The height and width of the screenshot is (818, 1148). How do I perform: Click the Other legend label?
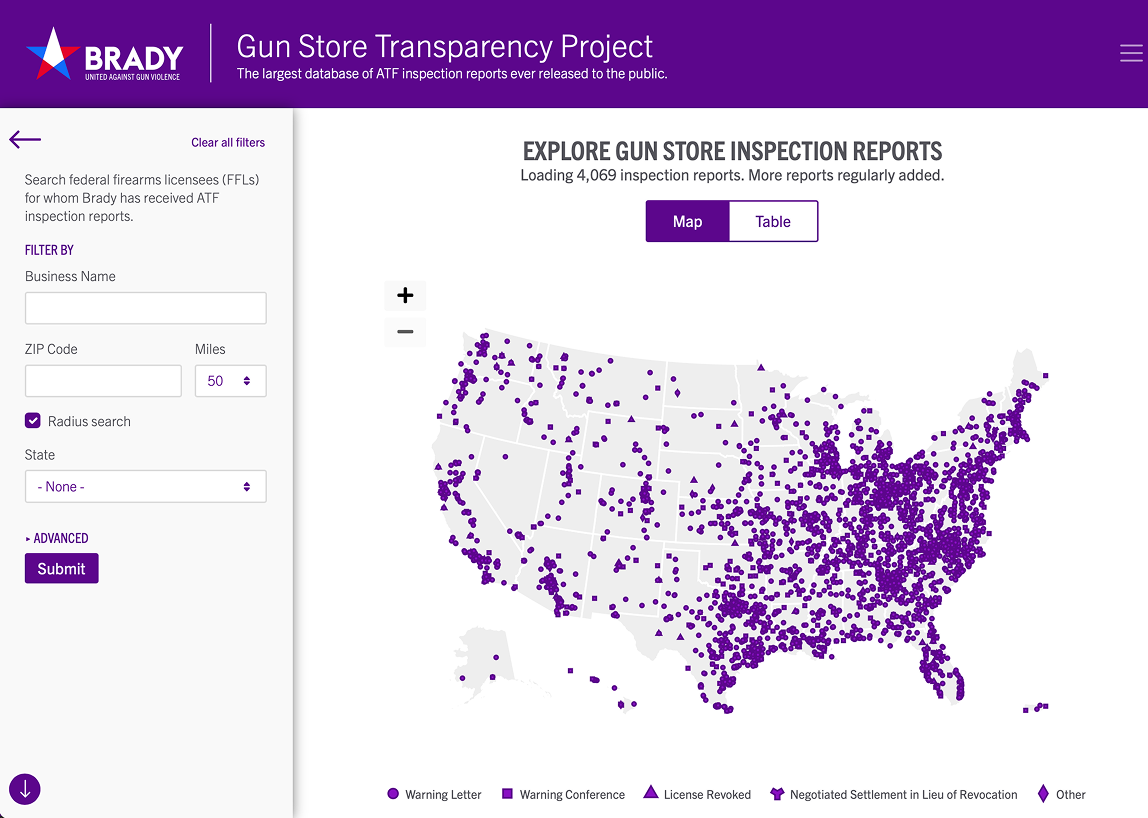1070,795
